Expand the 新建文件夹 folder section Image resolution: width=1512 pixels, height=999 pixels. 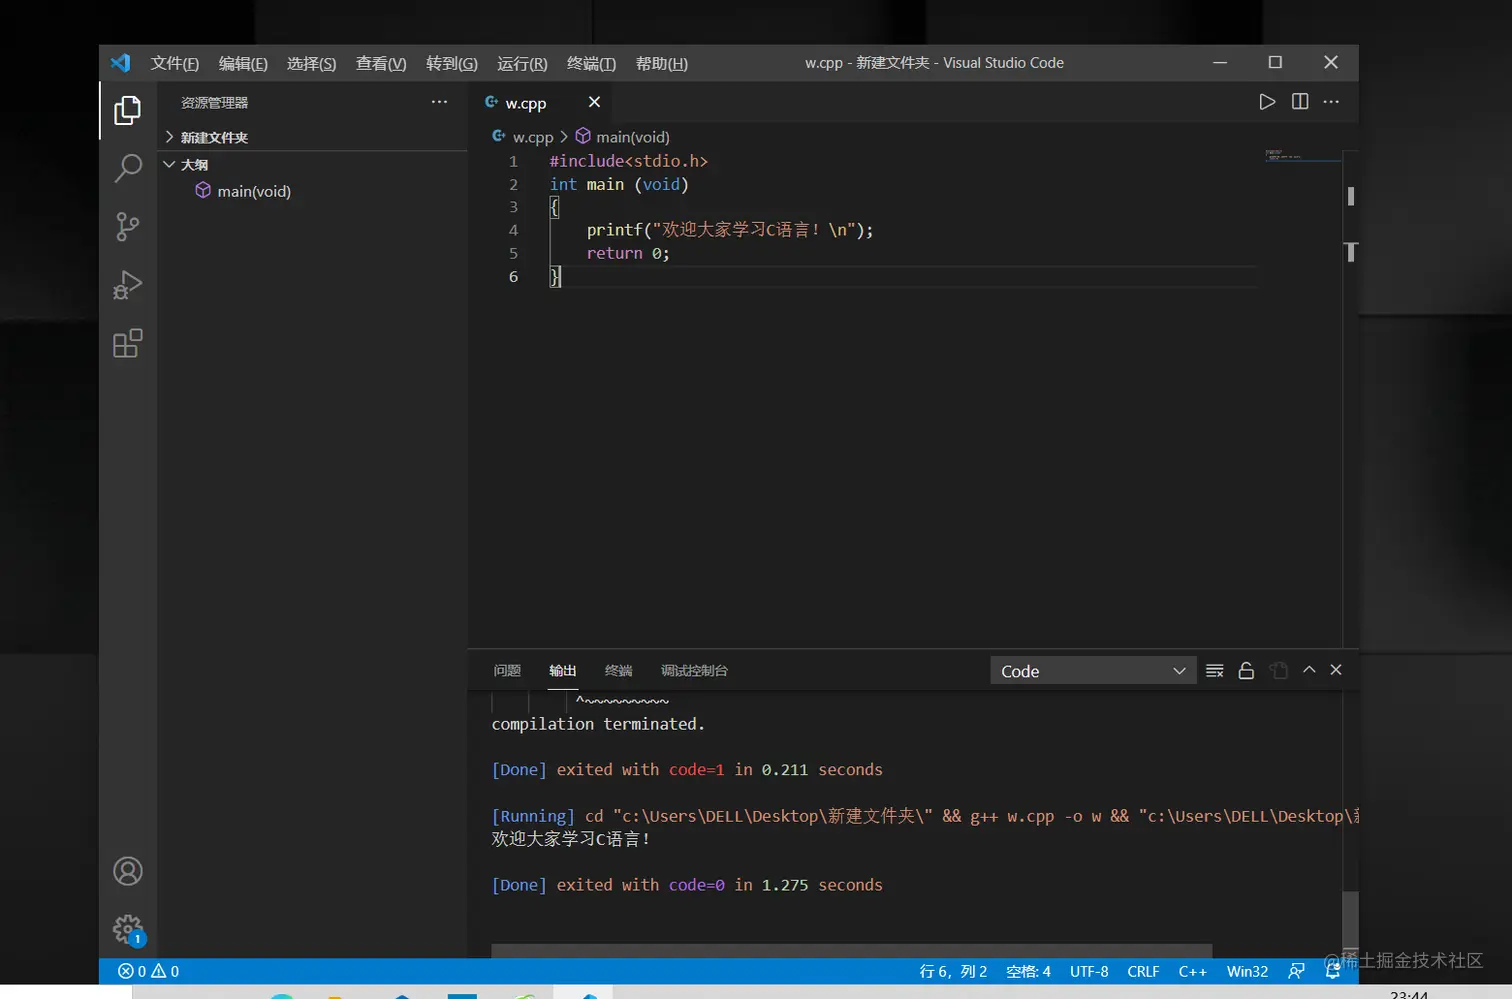point(214,138)
